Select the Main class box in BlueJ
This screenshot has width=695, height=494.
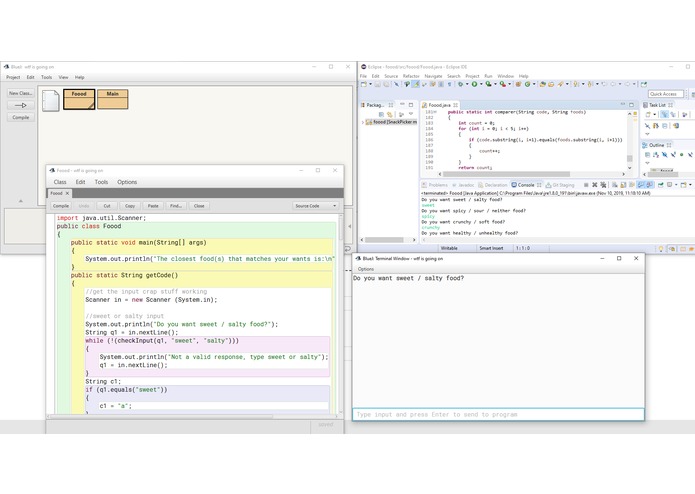pyautogui.click(x=112, y=99)
